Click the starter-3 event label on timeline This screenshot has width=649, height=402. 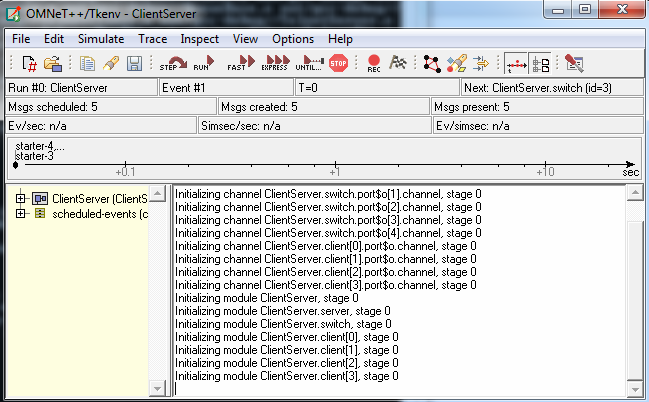(34, 156)
